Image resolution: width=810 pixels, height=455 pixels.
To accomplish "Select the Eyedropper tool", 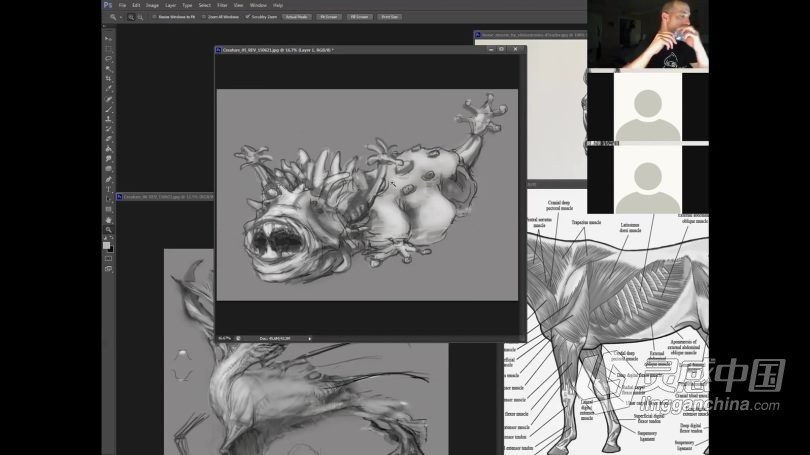I will [108, 89].
